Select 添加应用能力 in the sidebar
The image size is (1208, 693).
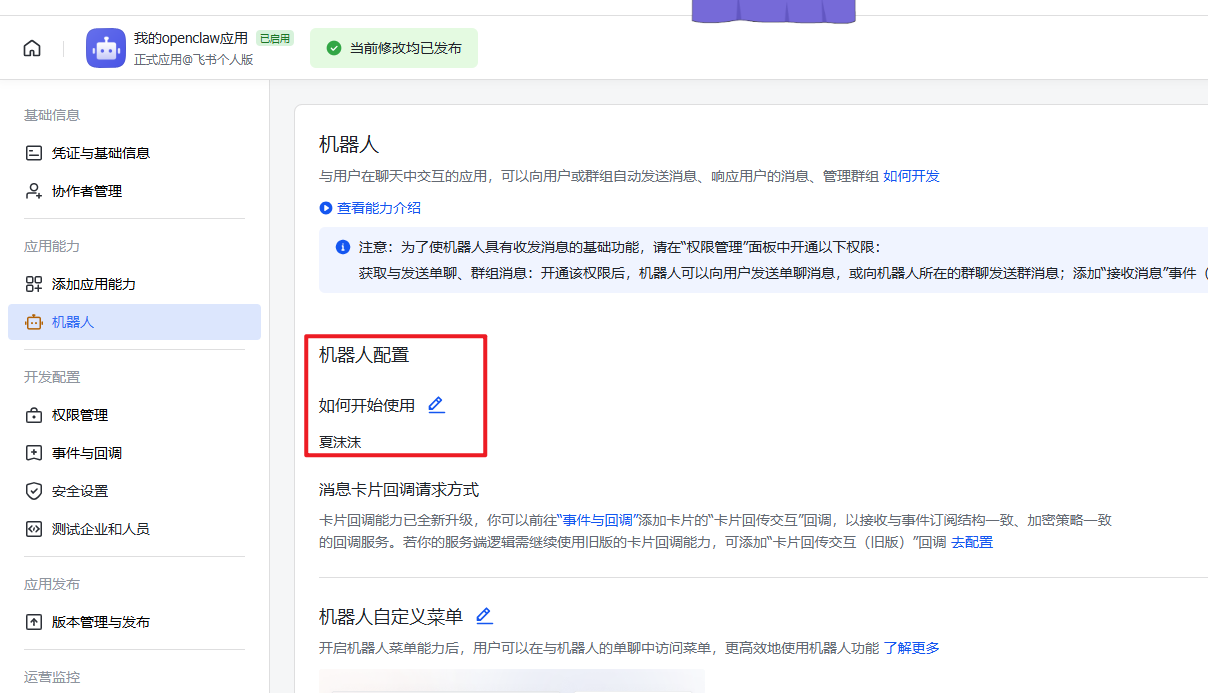[x=93, y=284]
